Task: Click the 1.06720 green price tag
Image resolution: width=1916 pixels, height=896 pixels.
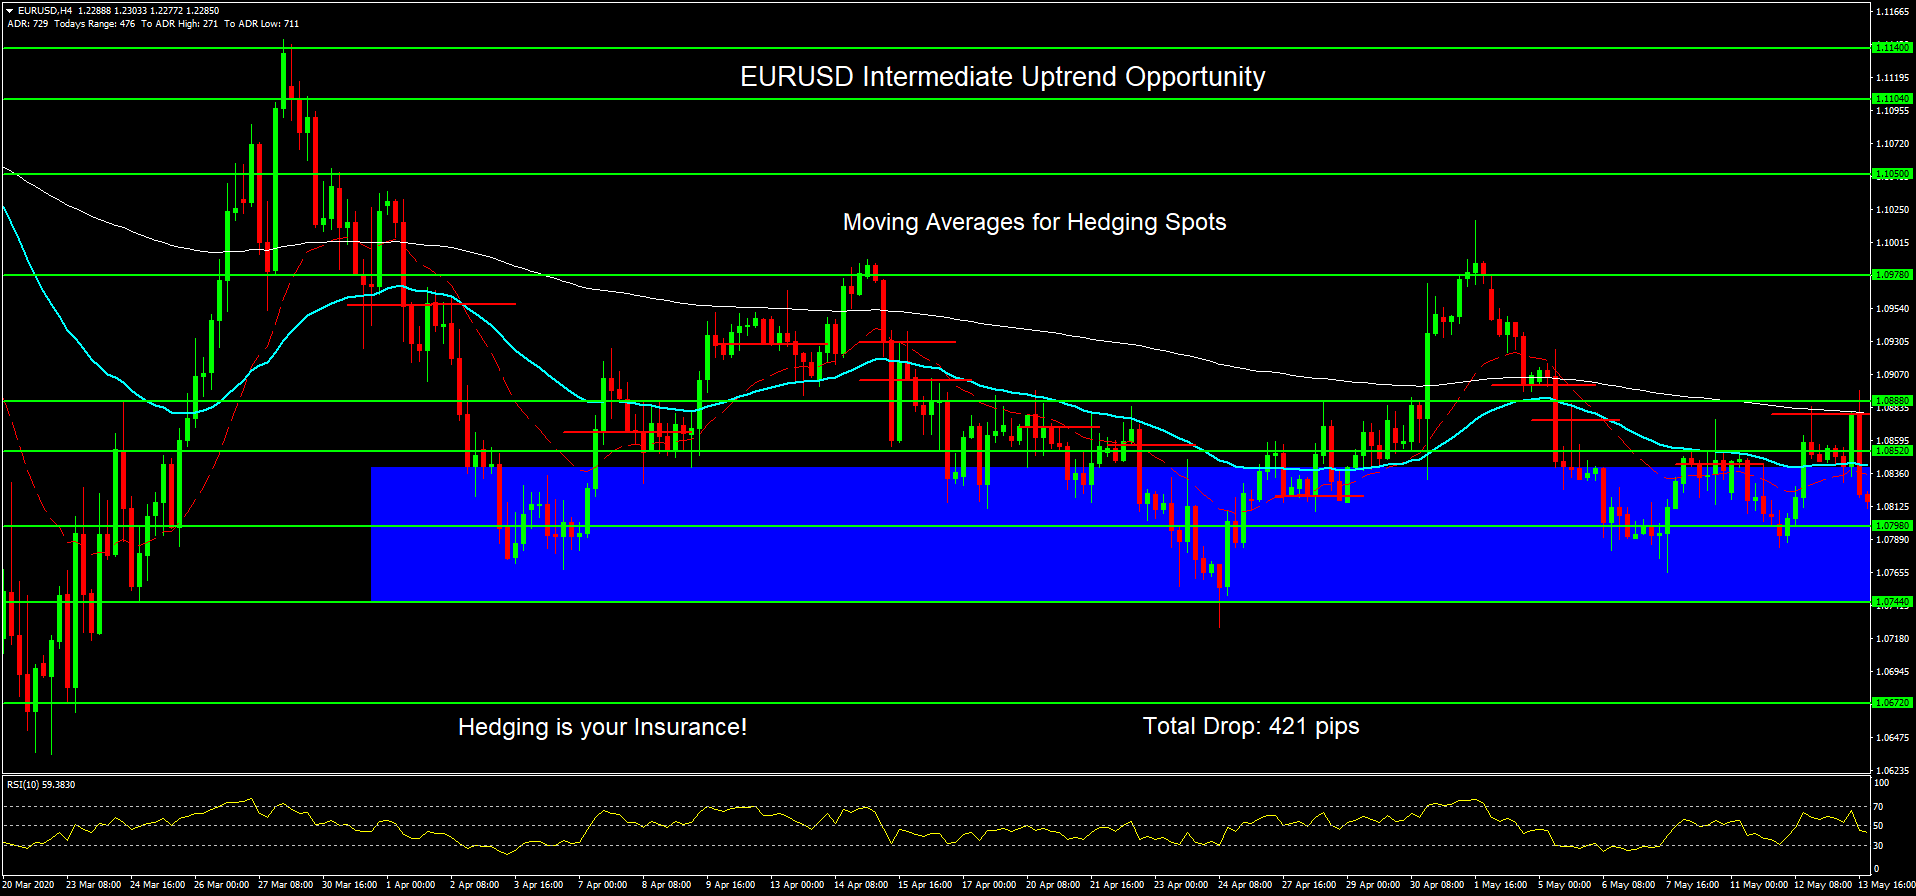Action: [1891, 702]
